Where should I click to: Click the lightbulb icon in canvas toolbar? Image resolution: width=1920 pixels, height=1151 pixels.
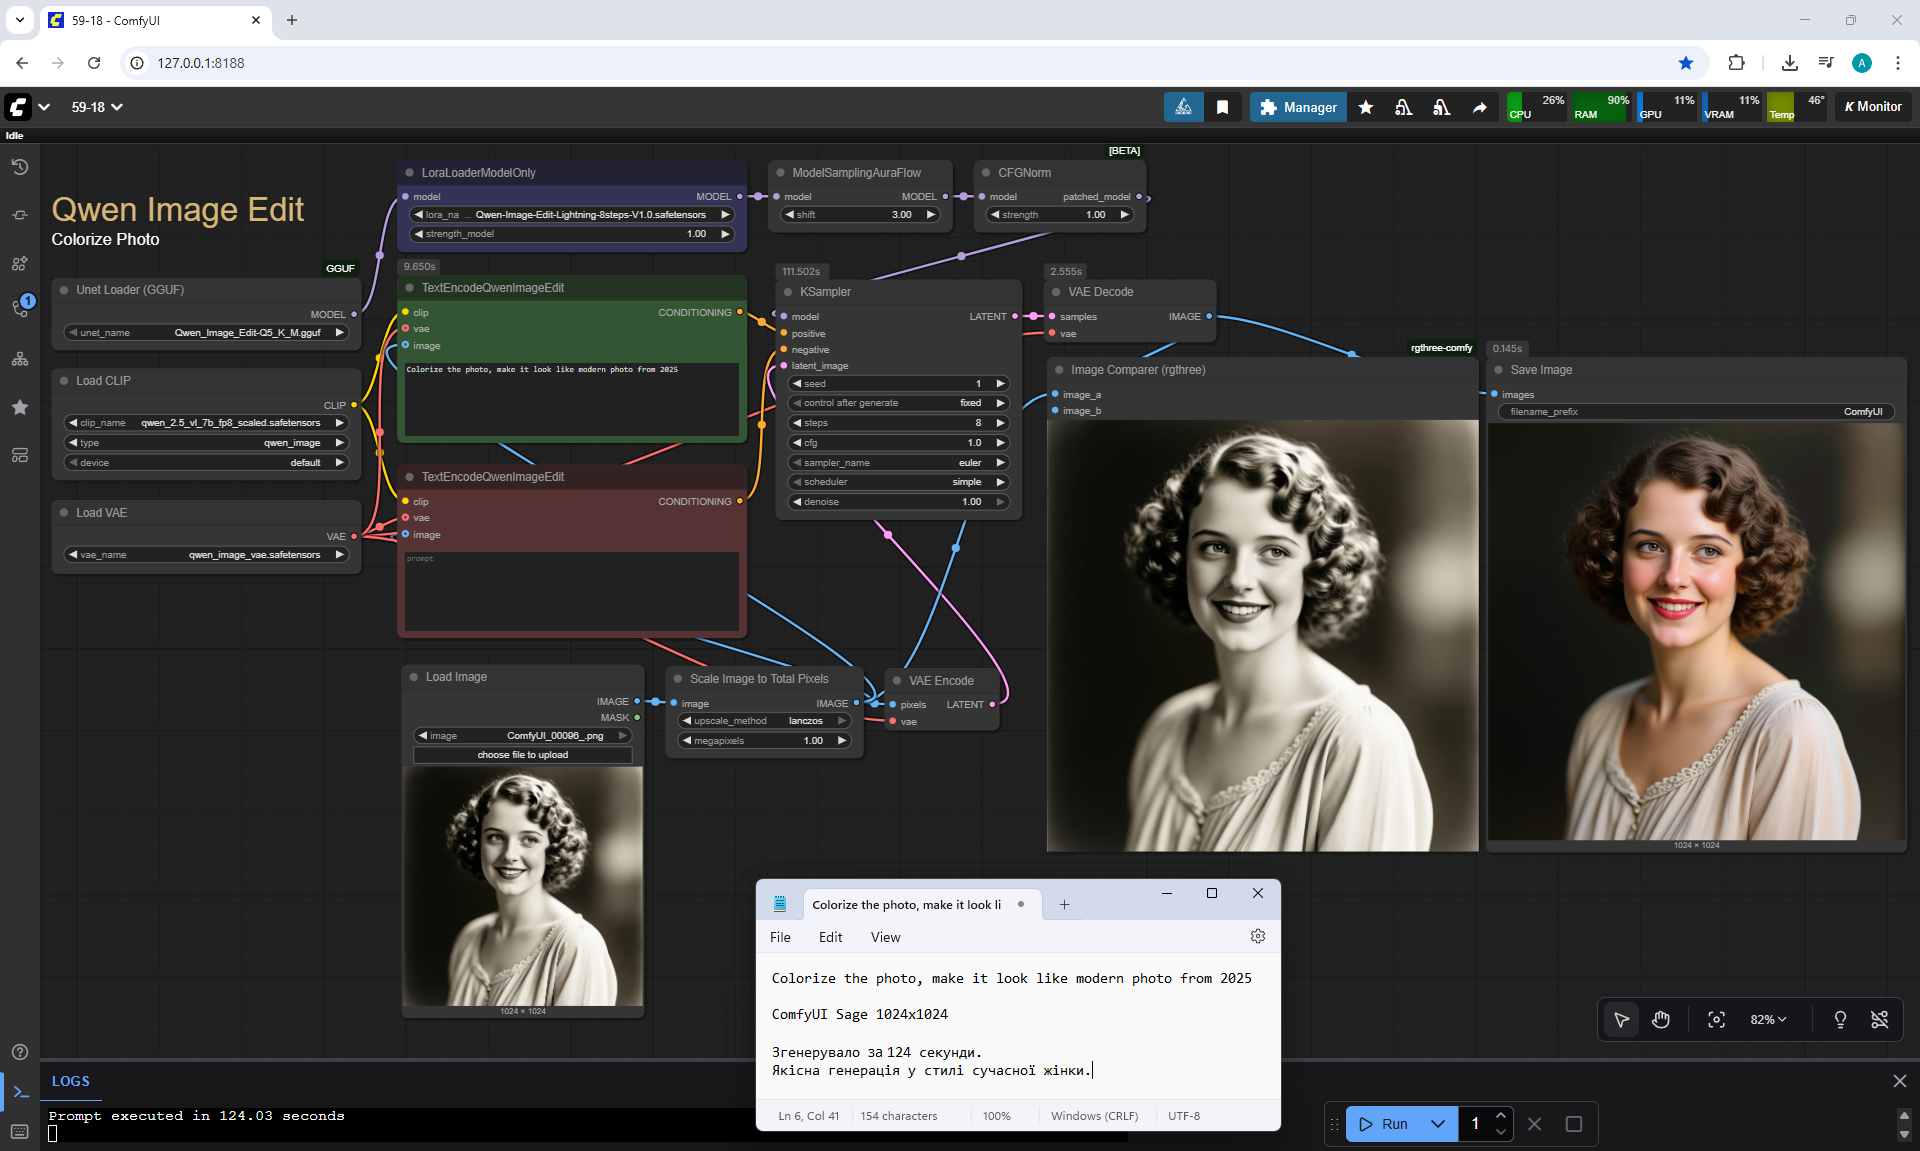point(1840,1019)
